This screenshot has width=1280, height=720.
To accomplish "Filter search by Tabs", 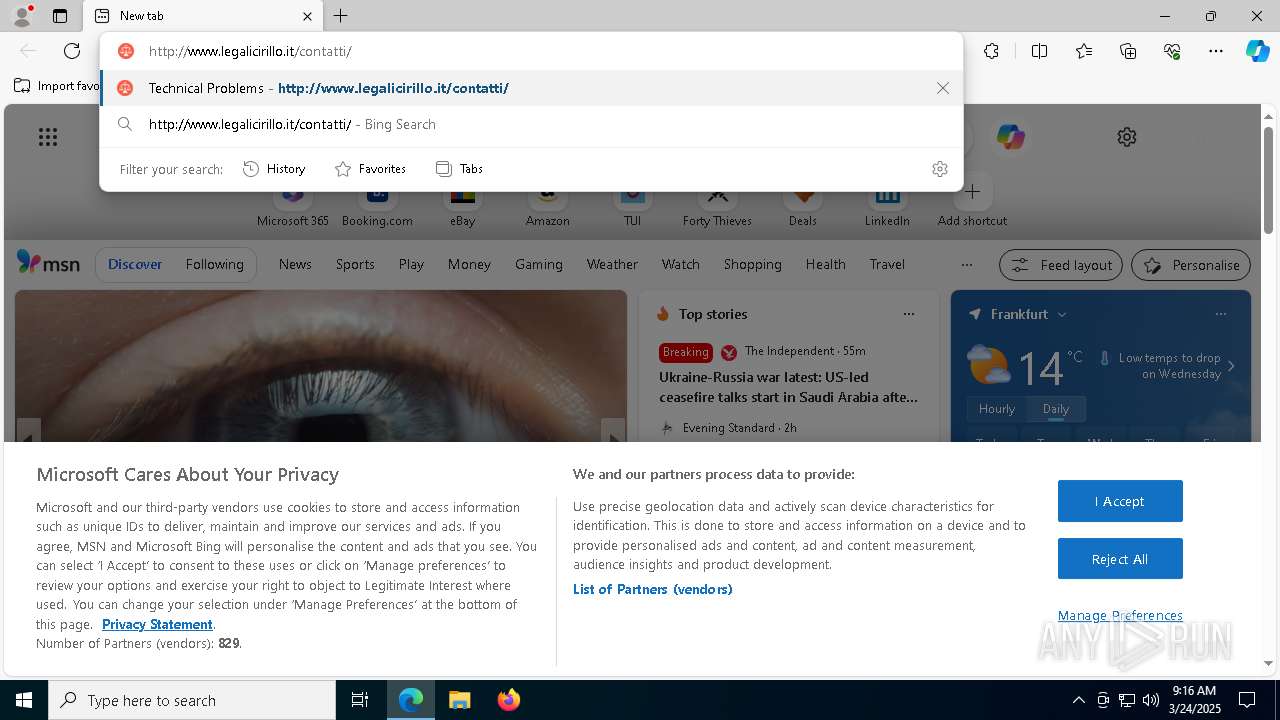I will tap(459, 169).
